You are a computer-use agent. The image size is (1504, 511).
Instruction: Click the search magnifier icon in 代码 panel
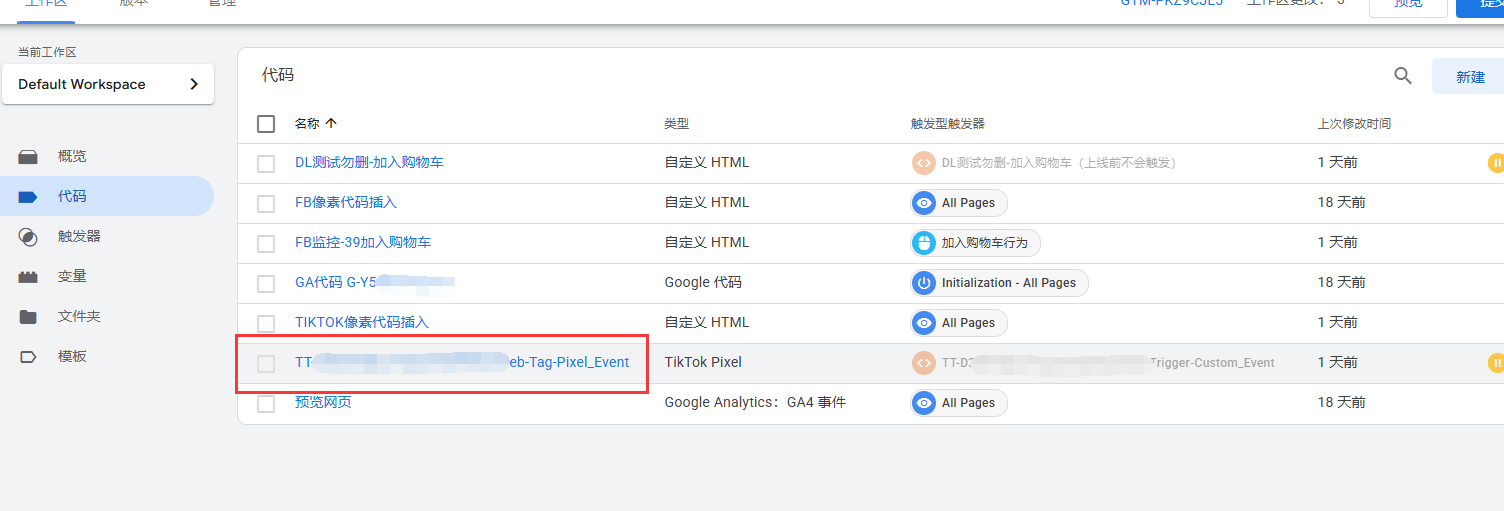point(1403,76)
